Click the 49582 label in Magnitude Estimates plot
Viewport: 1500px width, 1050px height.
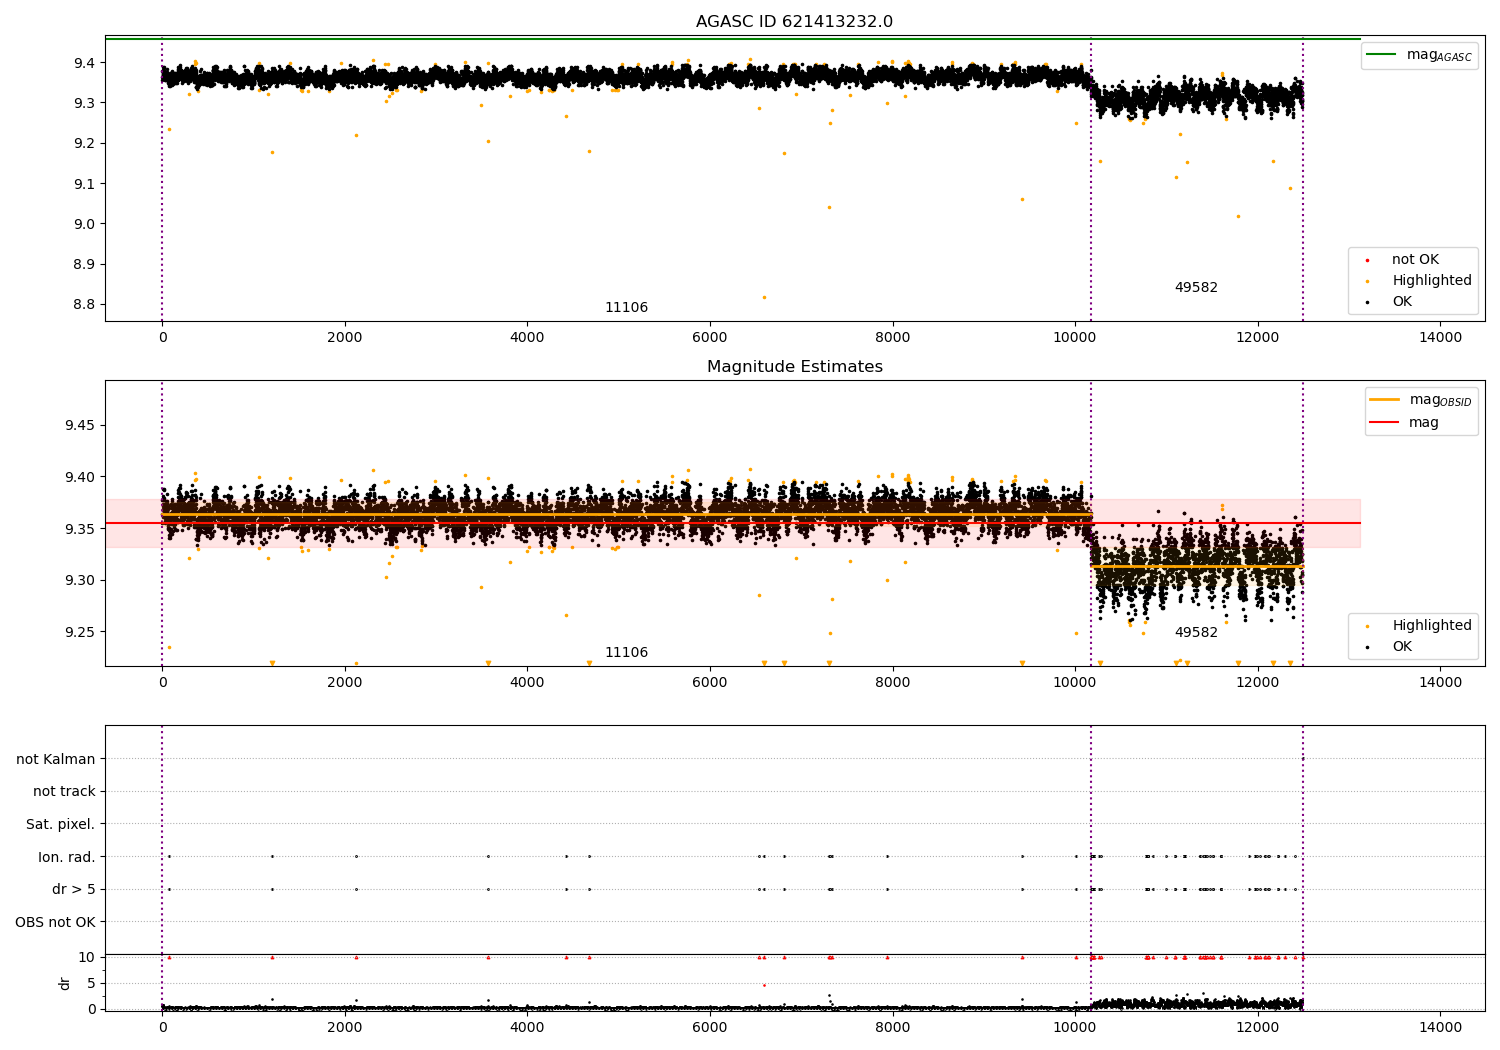coord(1196,633)
